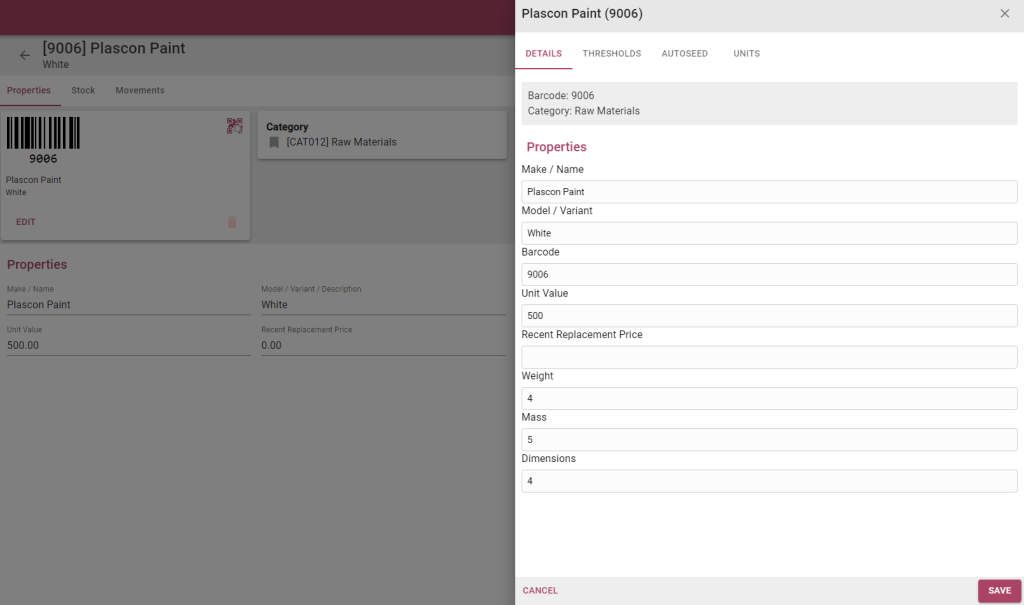Screen dimensions: 1024x605
Task: Switch to the Movements tab
Action: 140,90
